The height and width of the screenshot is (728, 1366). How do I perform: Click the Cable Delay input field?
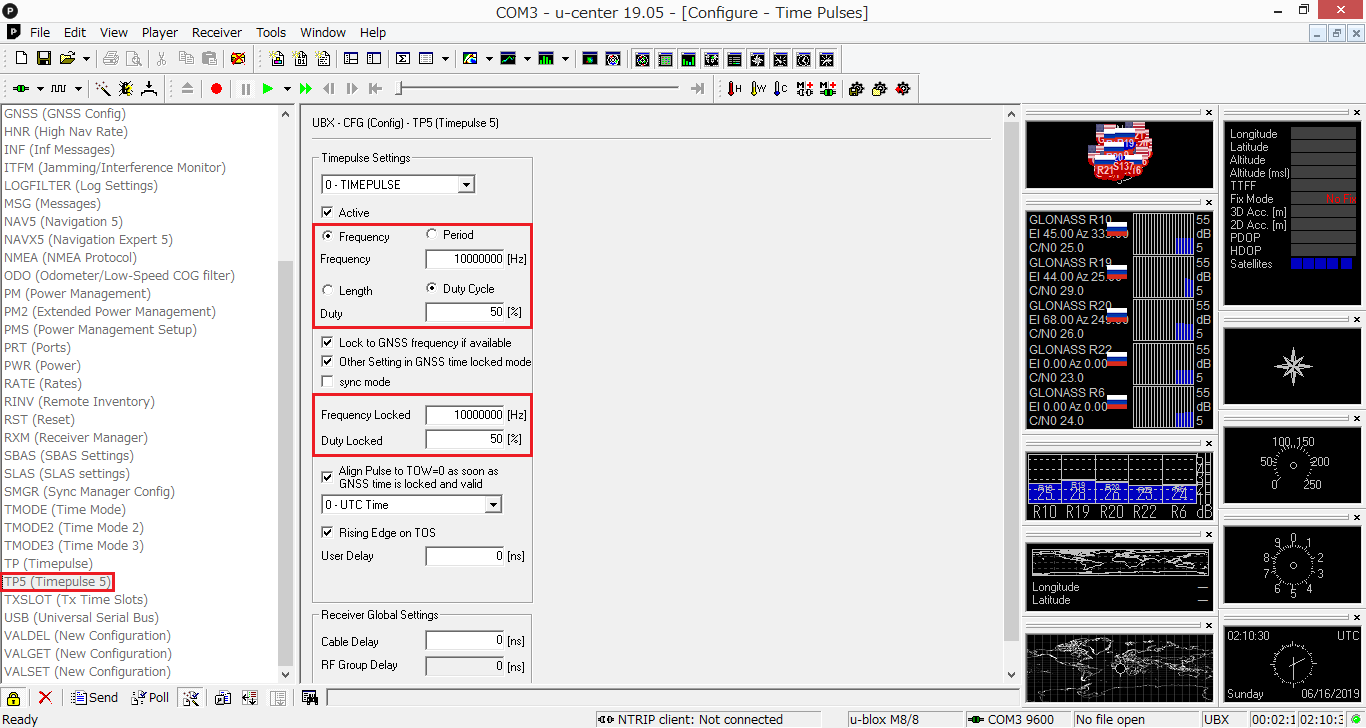pos(465,641)
